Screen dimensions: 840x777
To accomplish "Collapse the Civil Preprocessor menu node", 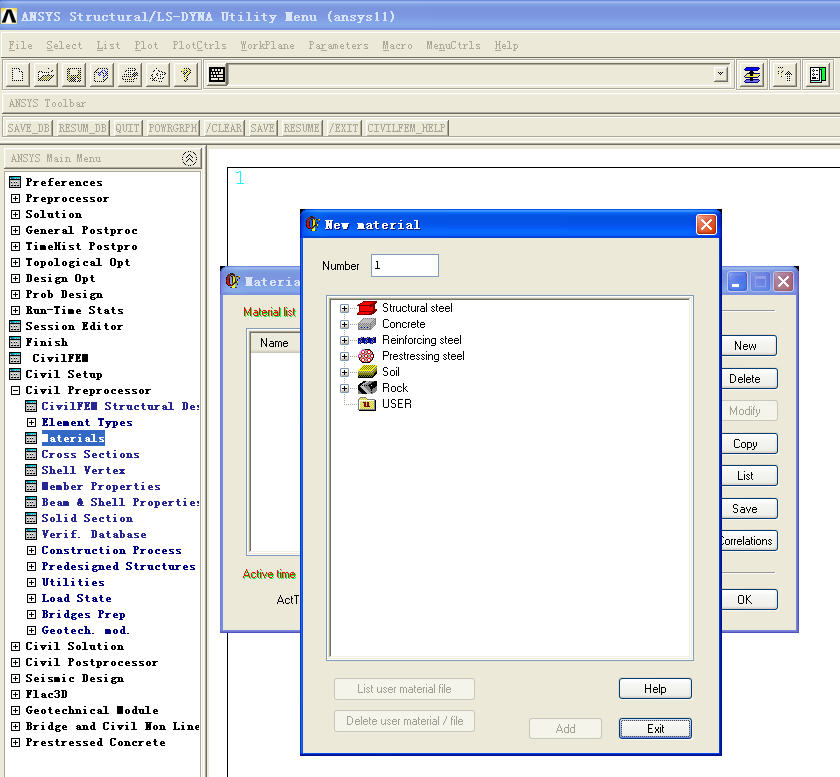I will (x=16, y=391).
